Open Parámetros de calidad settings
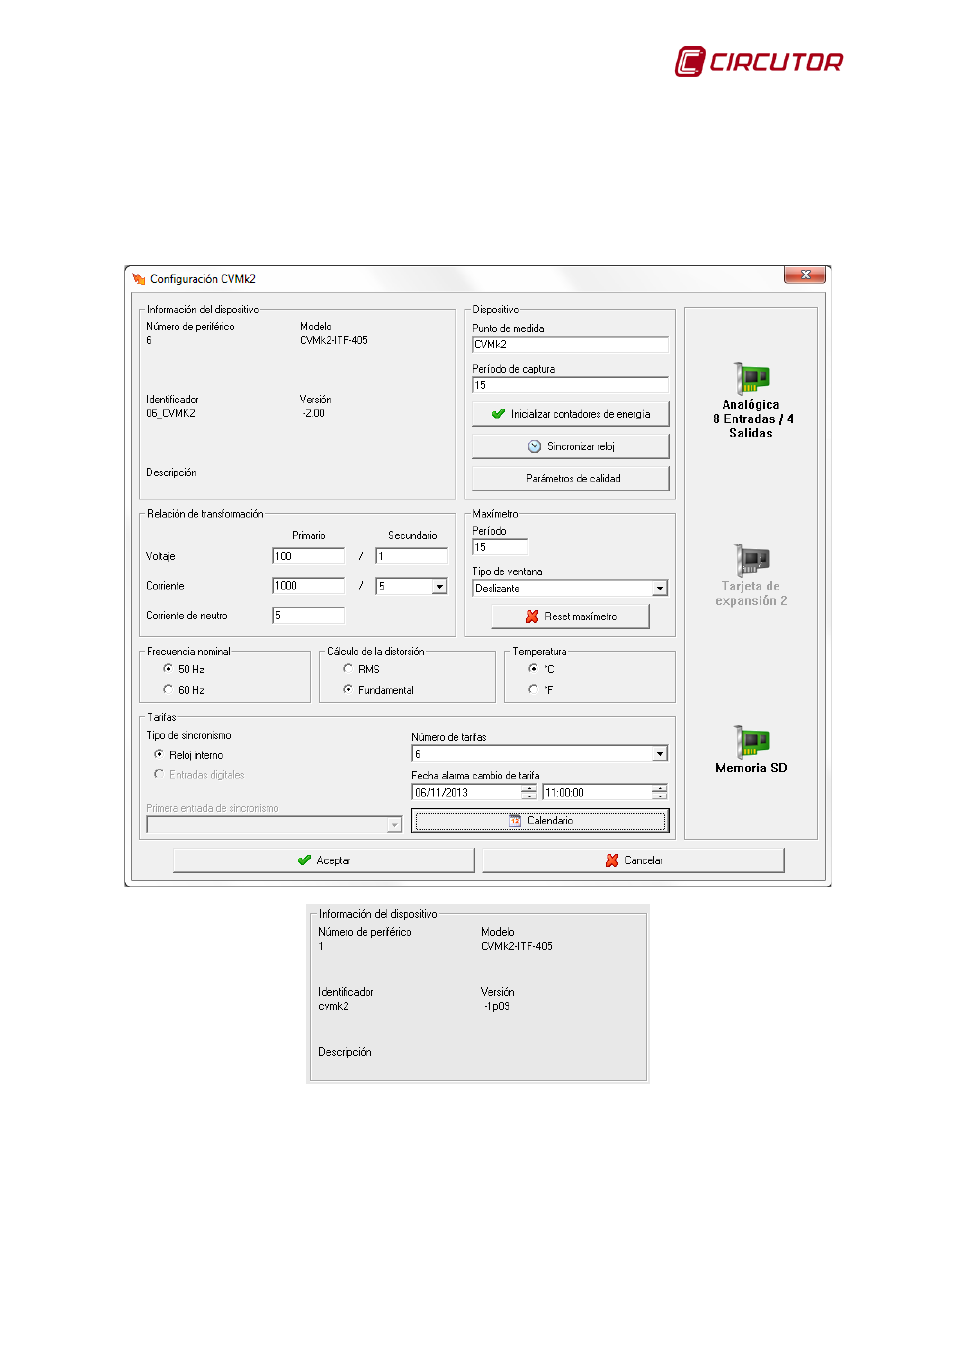Image resolution: width=955 pixels, height=1350 pixels. pos(570,479)
